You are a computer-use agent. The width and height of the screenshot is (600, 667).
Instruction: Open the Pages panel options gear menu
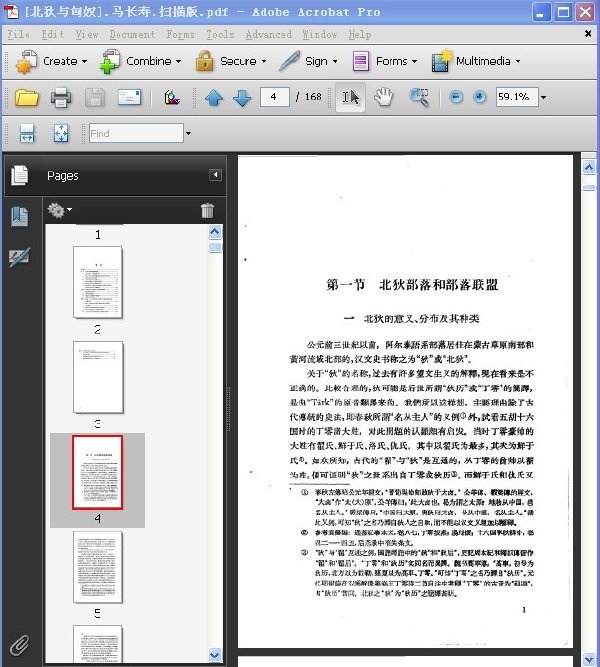coord(60,210)
